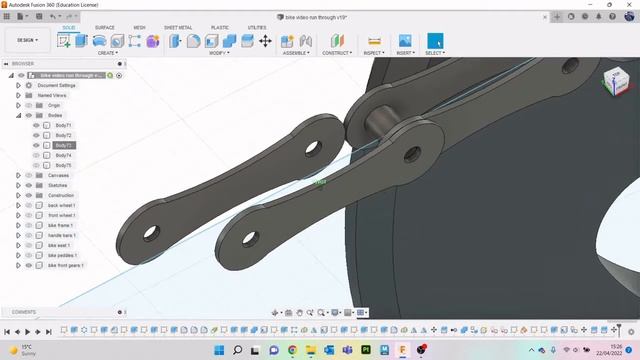Select the Create Sketch tool
The height and width of the screenshot is (360, 640).
point(64,41)
